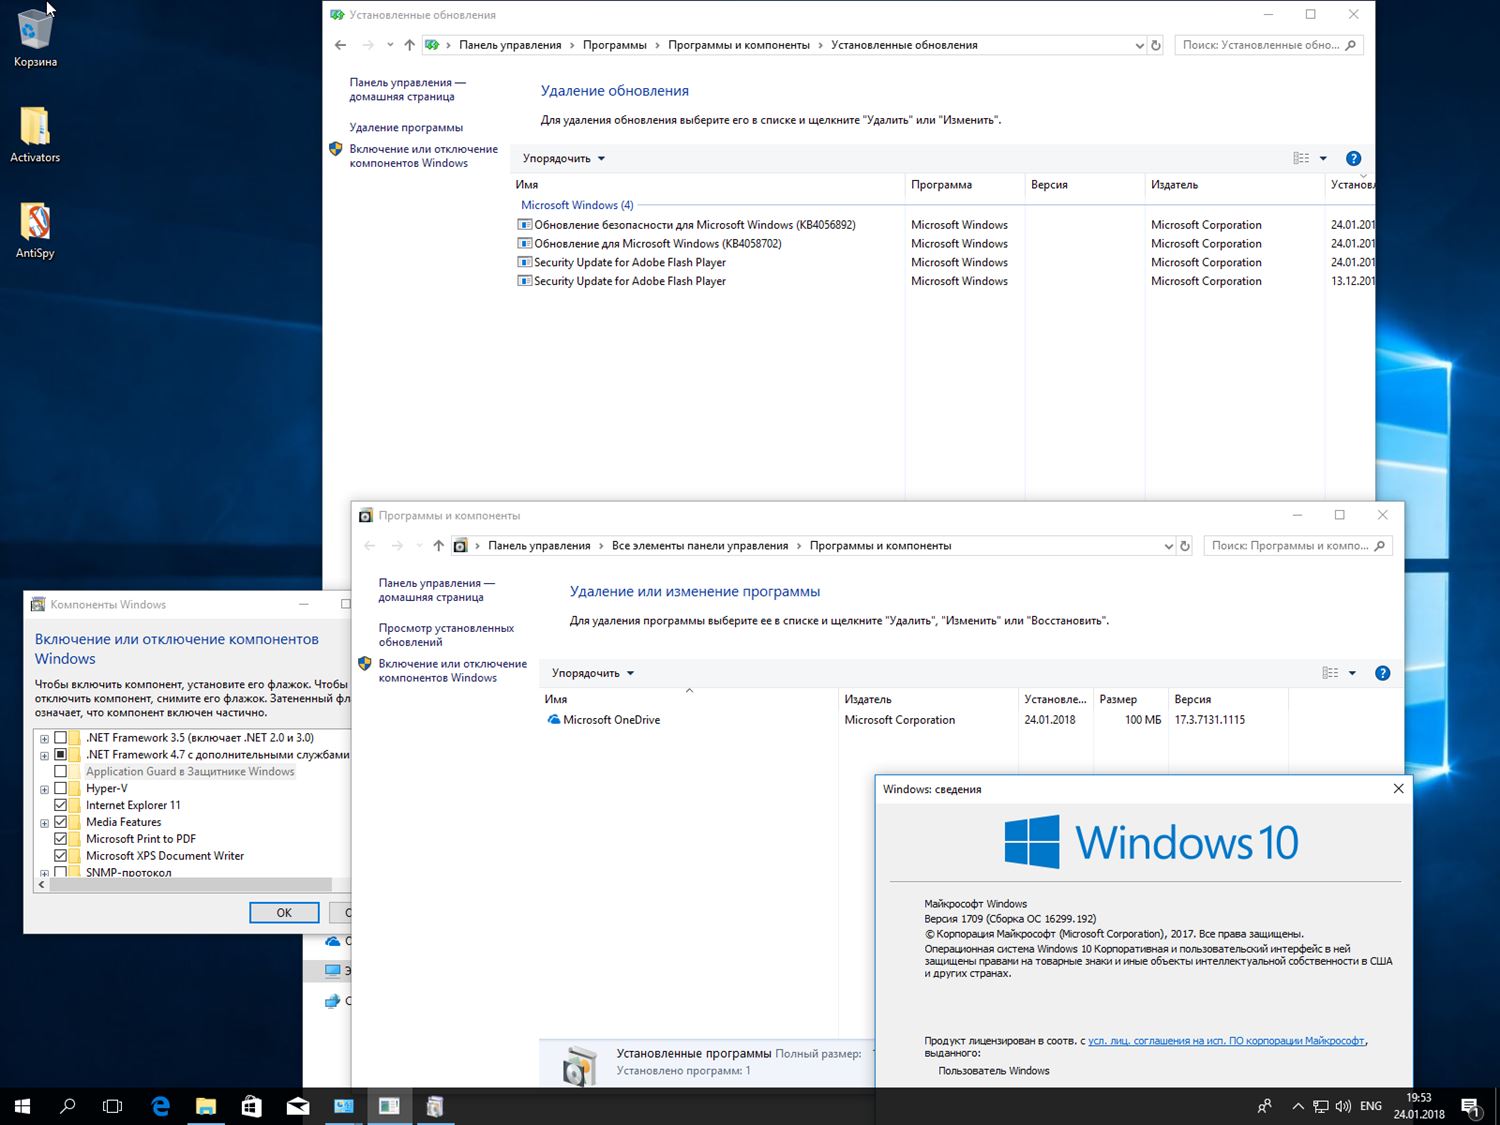Uncheck Microsoft Print to PDF
This screenshot has height=1125, width=1500.
[x=61, y=839]
